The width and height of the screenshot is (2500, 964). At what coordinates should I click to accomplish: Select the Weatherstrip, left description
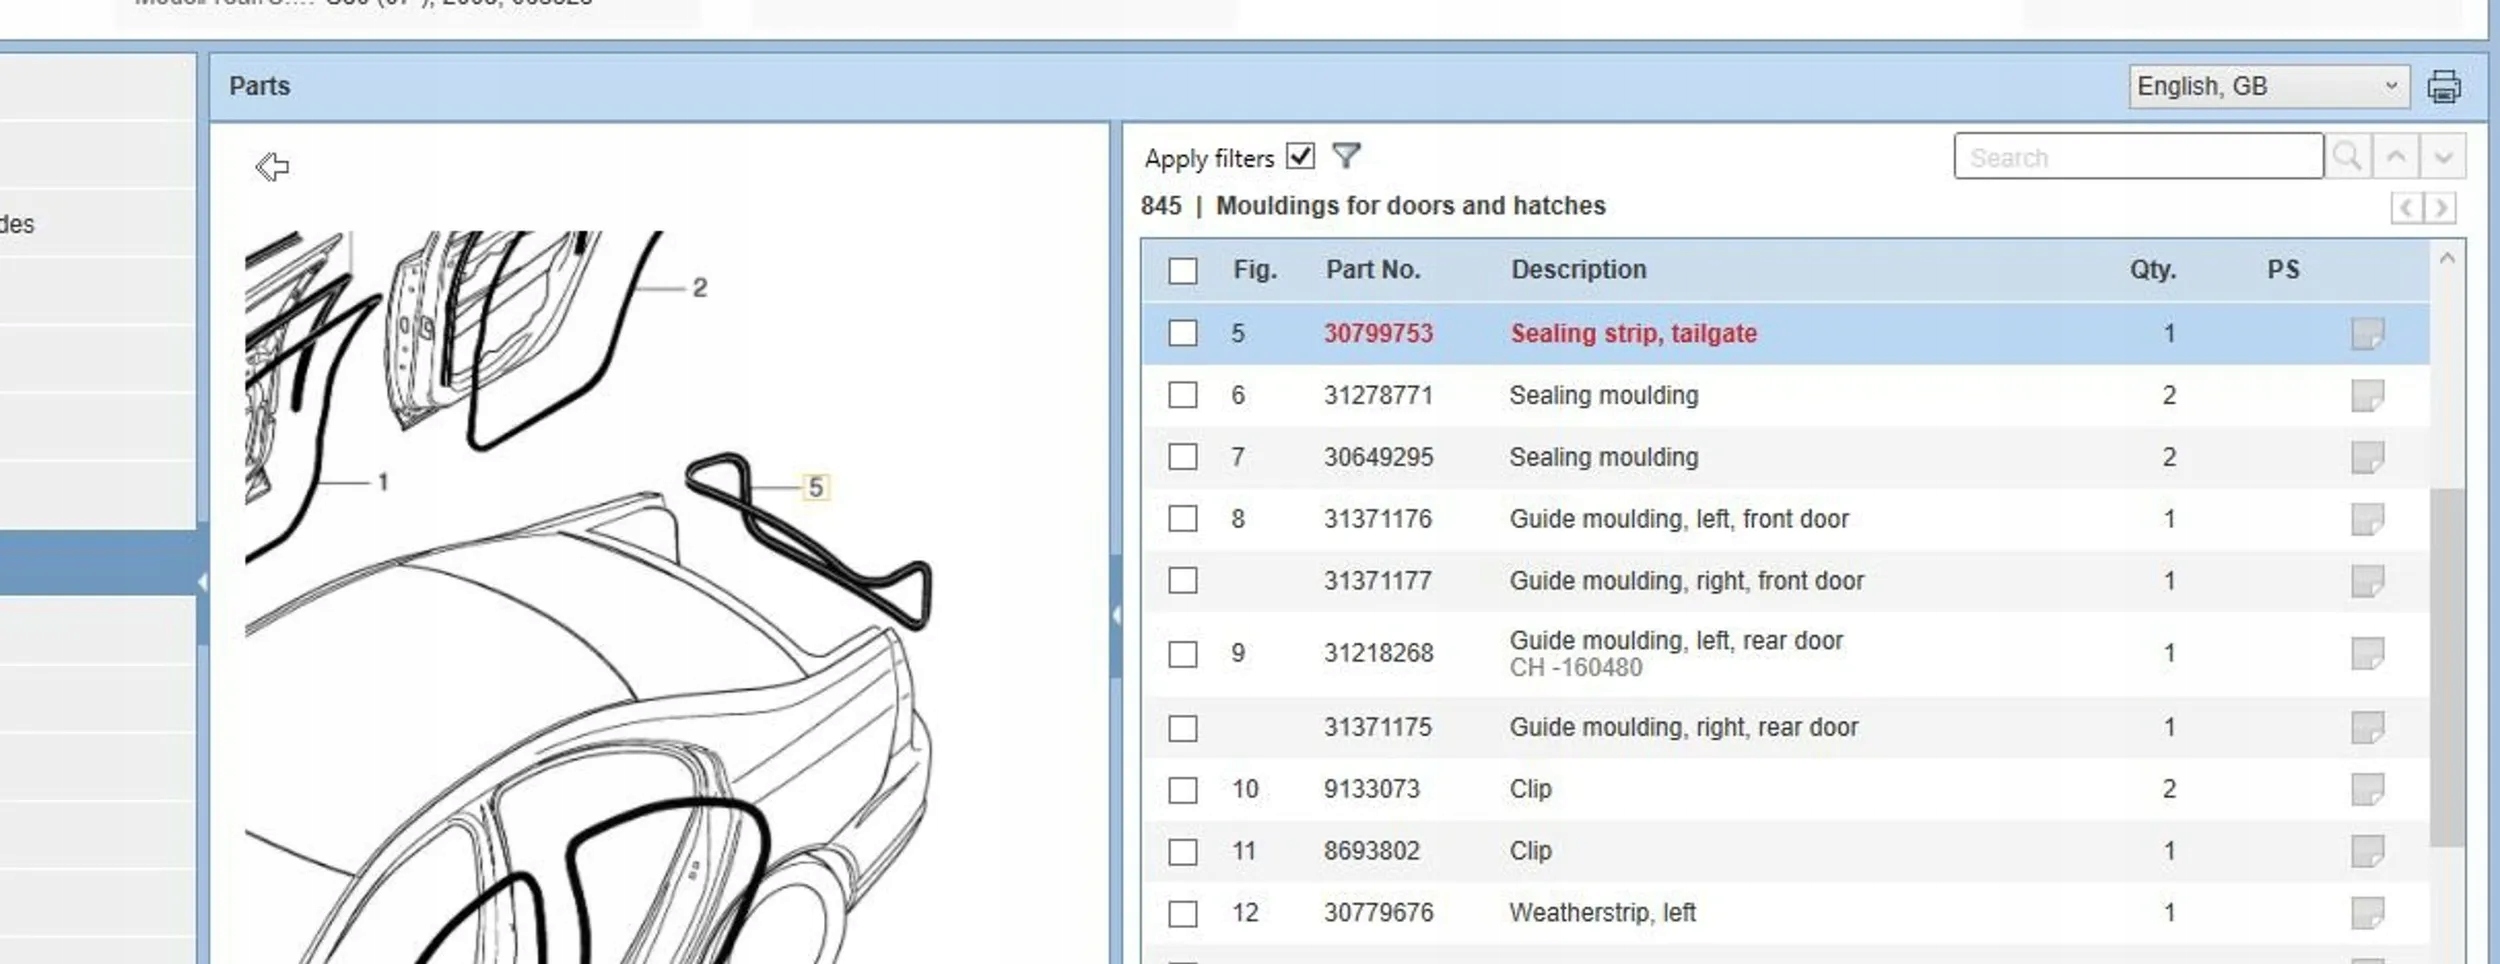coord(1603,913)
